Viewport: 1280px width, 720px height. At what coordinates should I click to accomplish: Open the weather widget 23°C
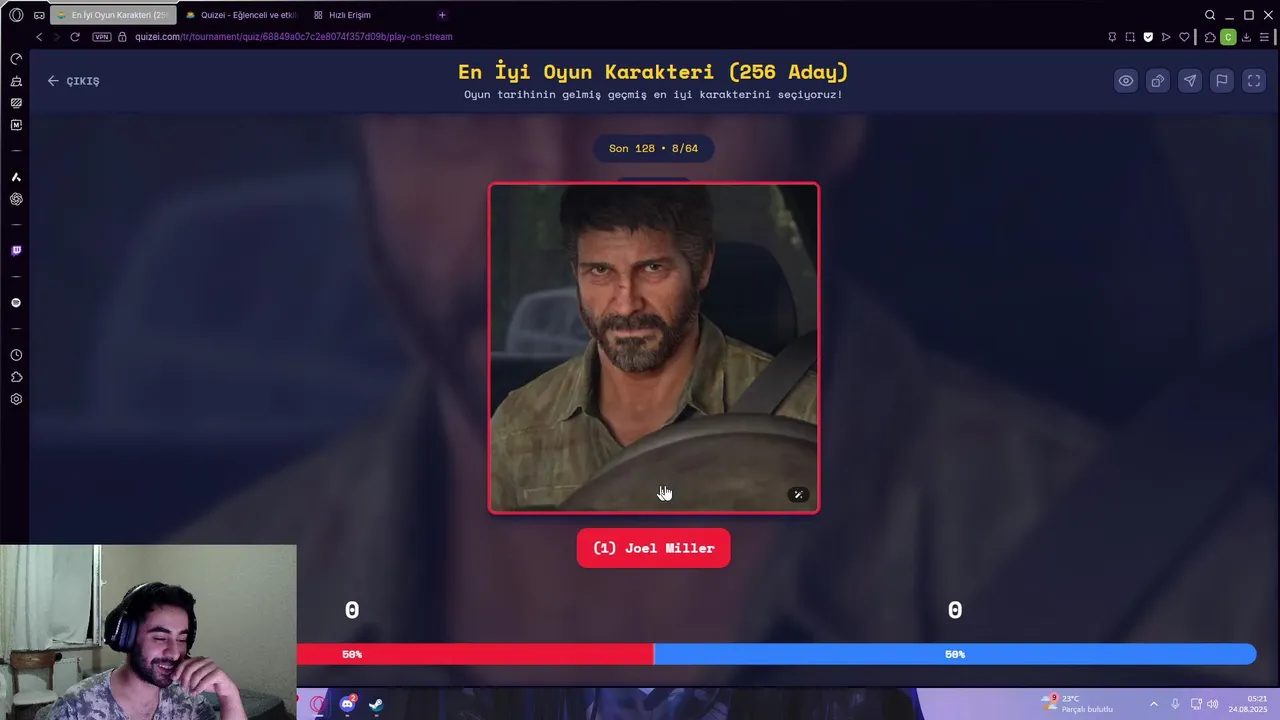(1077, 704)
